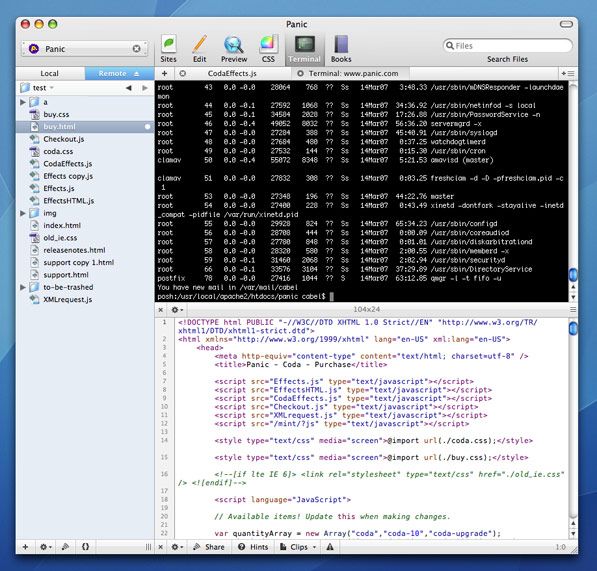Select EffectsHTML.js file
Screen dimensions: 597x571
85,201
